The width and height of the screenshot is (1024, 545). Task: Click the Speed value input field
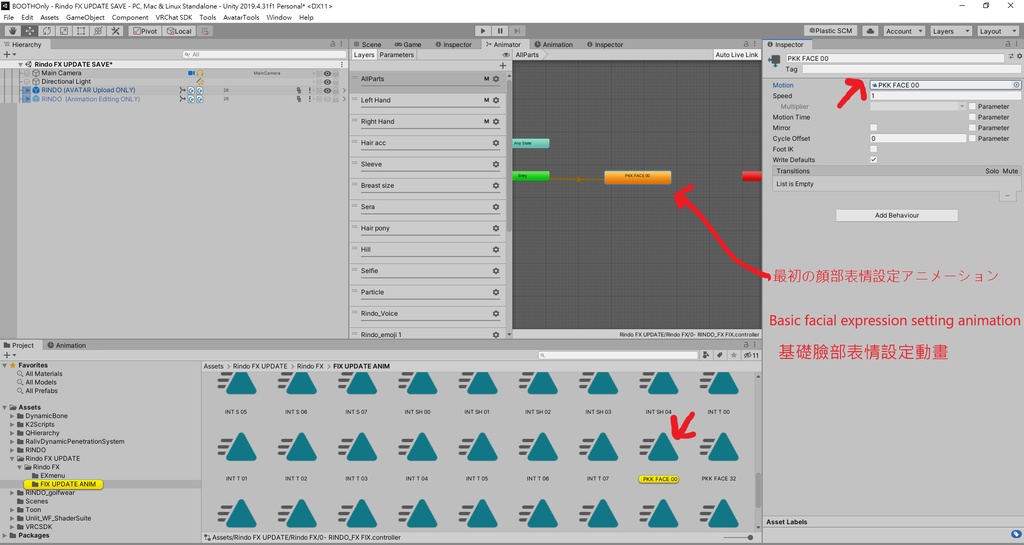pos(945,96)
